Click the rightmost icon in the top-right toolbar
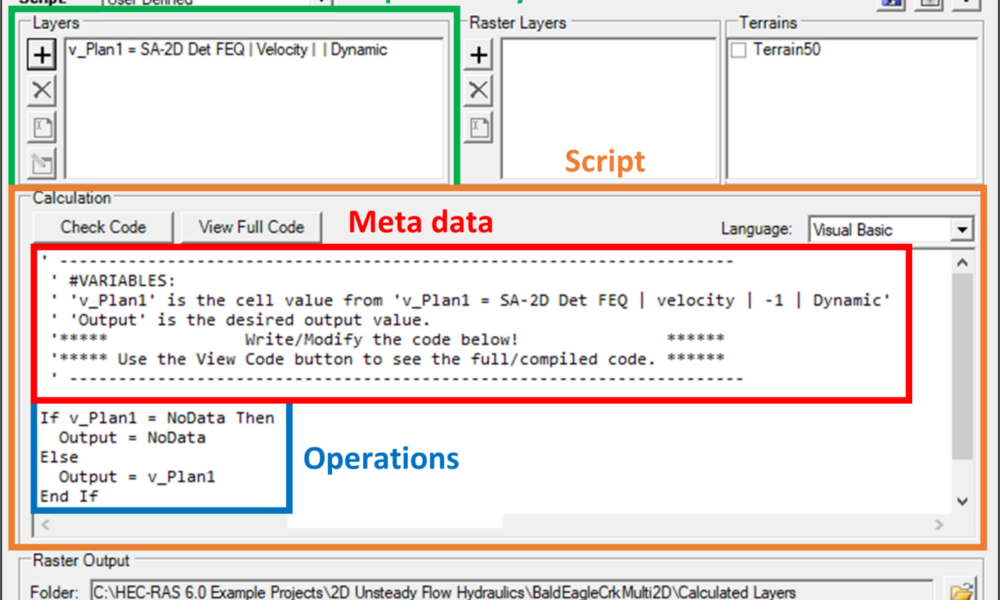Image resolution: width=1000 pixels, height=600 pixels. [x=967, y=5]
